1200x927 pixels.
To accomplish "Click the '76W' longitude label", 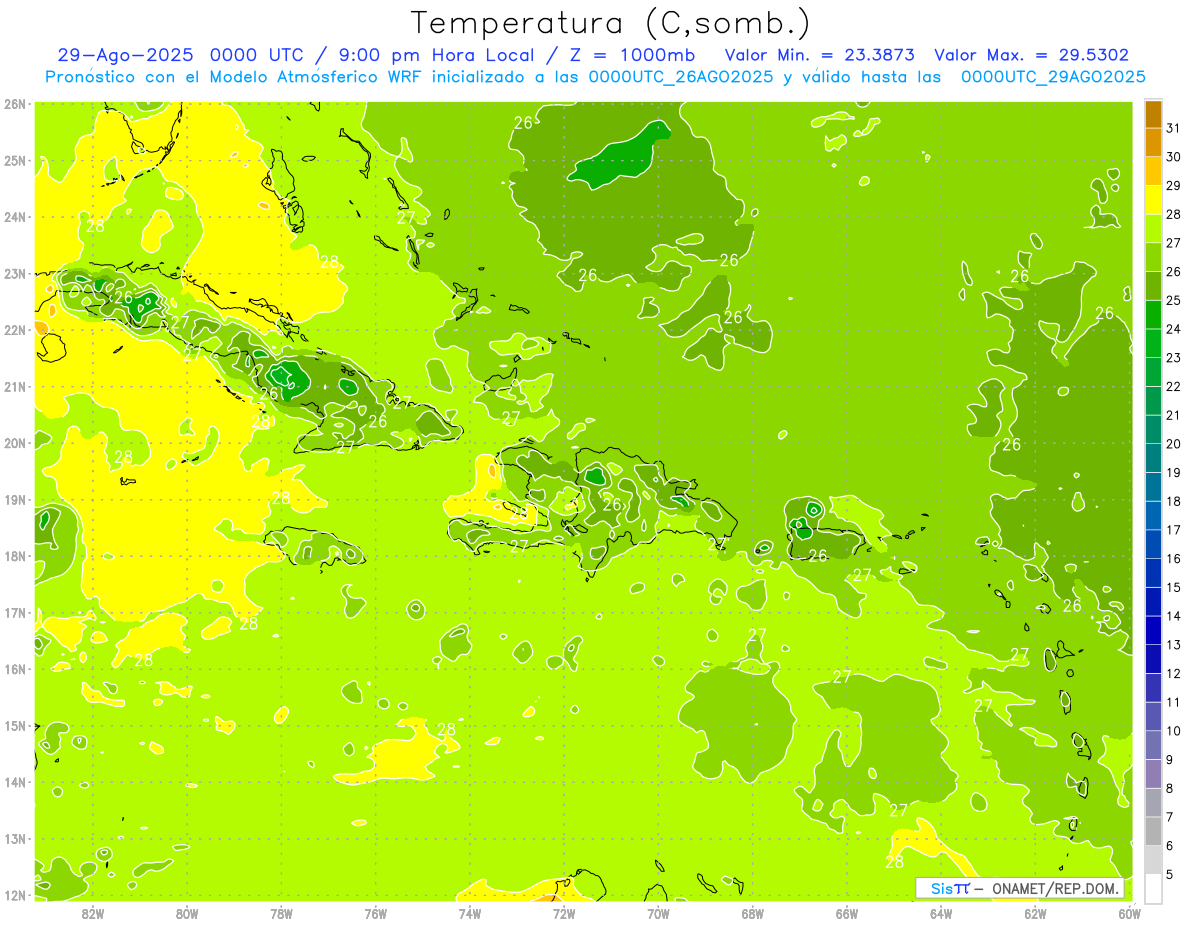I will (376, 913).
